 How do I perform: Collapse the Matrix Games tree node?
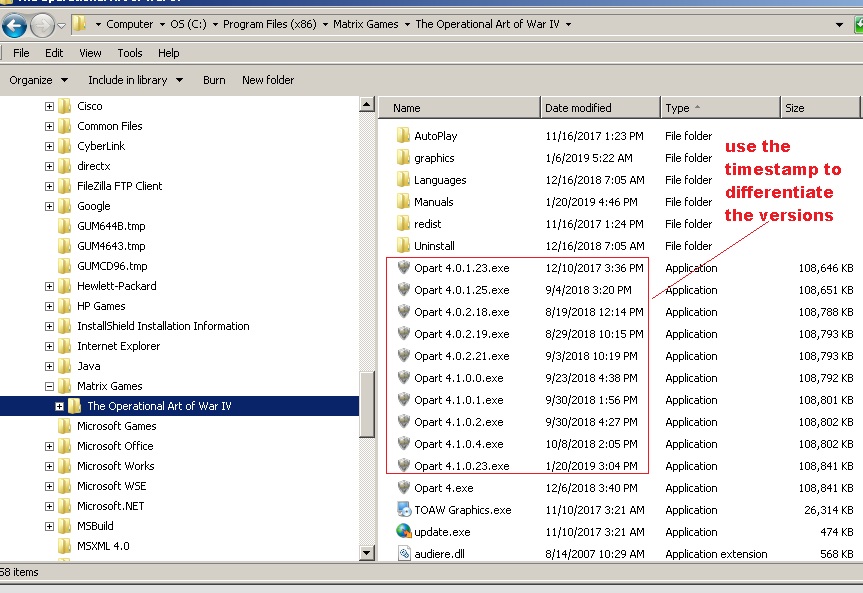tap(50, 386)
